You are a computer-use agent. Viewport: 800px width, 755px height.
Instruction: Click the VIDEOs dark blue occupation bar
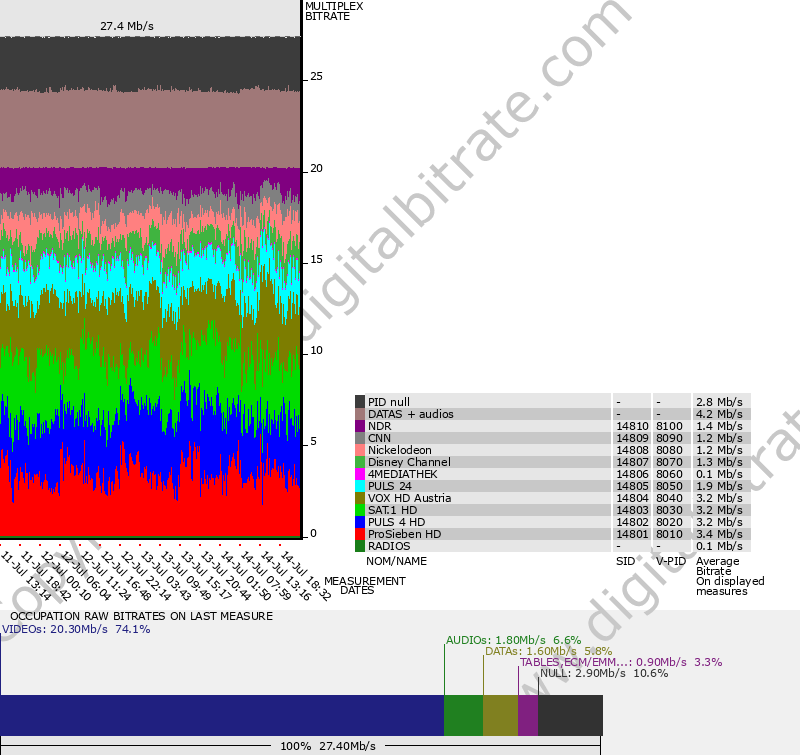pos(222,715)
